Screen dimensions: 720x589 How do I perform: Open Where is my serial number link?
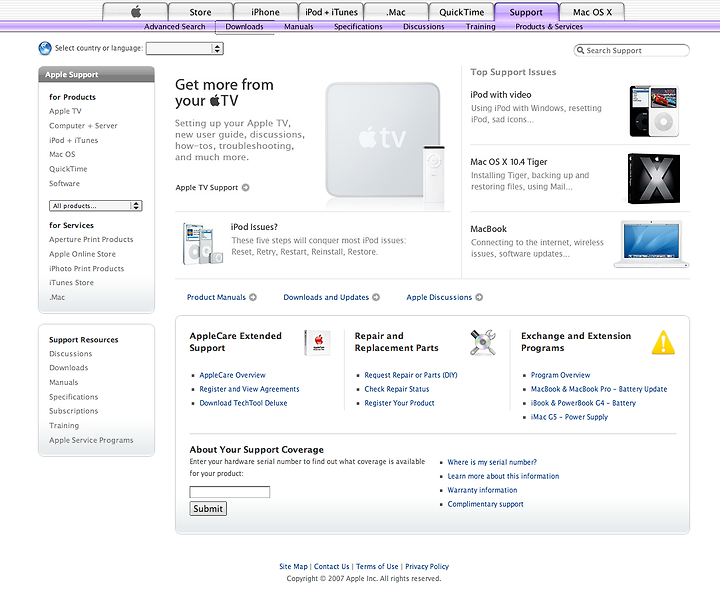click(x=492, y=462)
